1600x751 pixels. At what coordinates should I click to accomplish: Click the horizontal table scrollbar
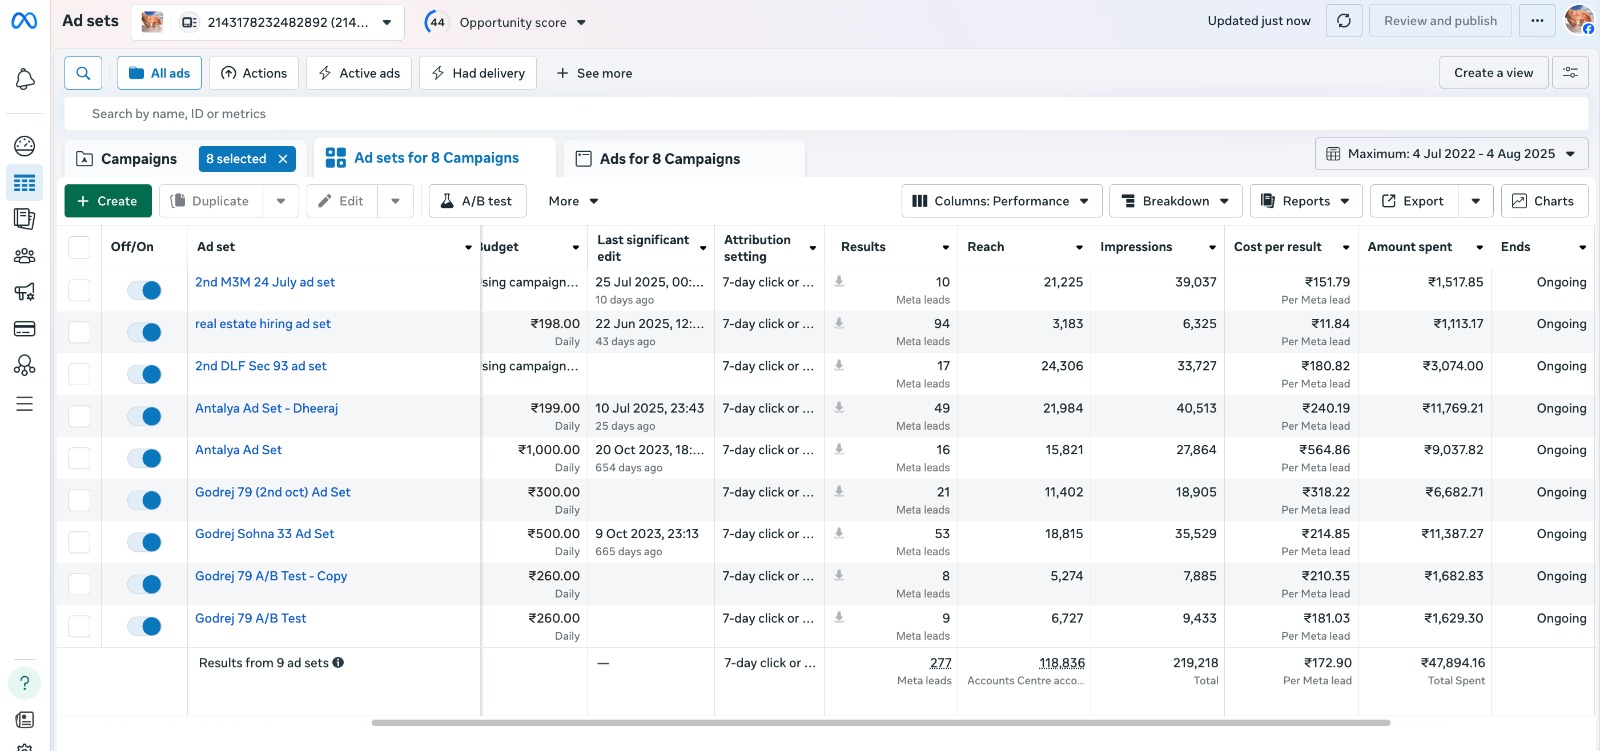click(880, 722)
